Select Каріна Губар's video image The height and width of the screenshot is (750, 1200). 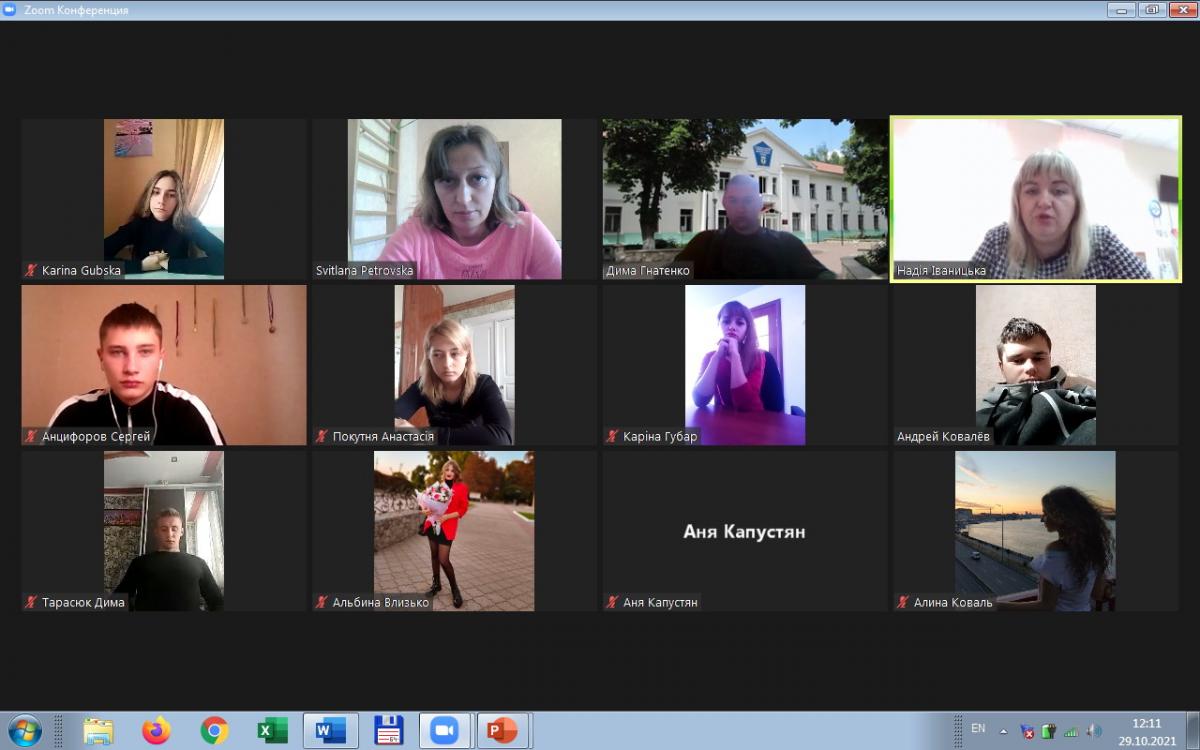[745, 365]
